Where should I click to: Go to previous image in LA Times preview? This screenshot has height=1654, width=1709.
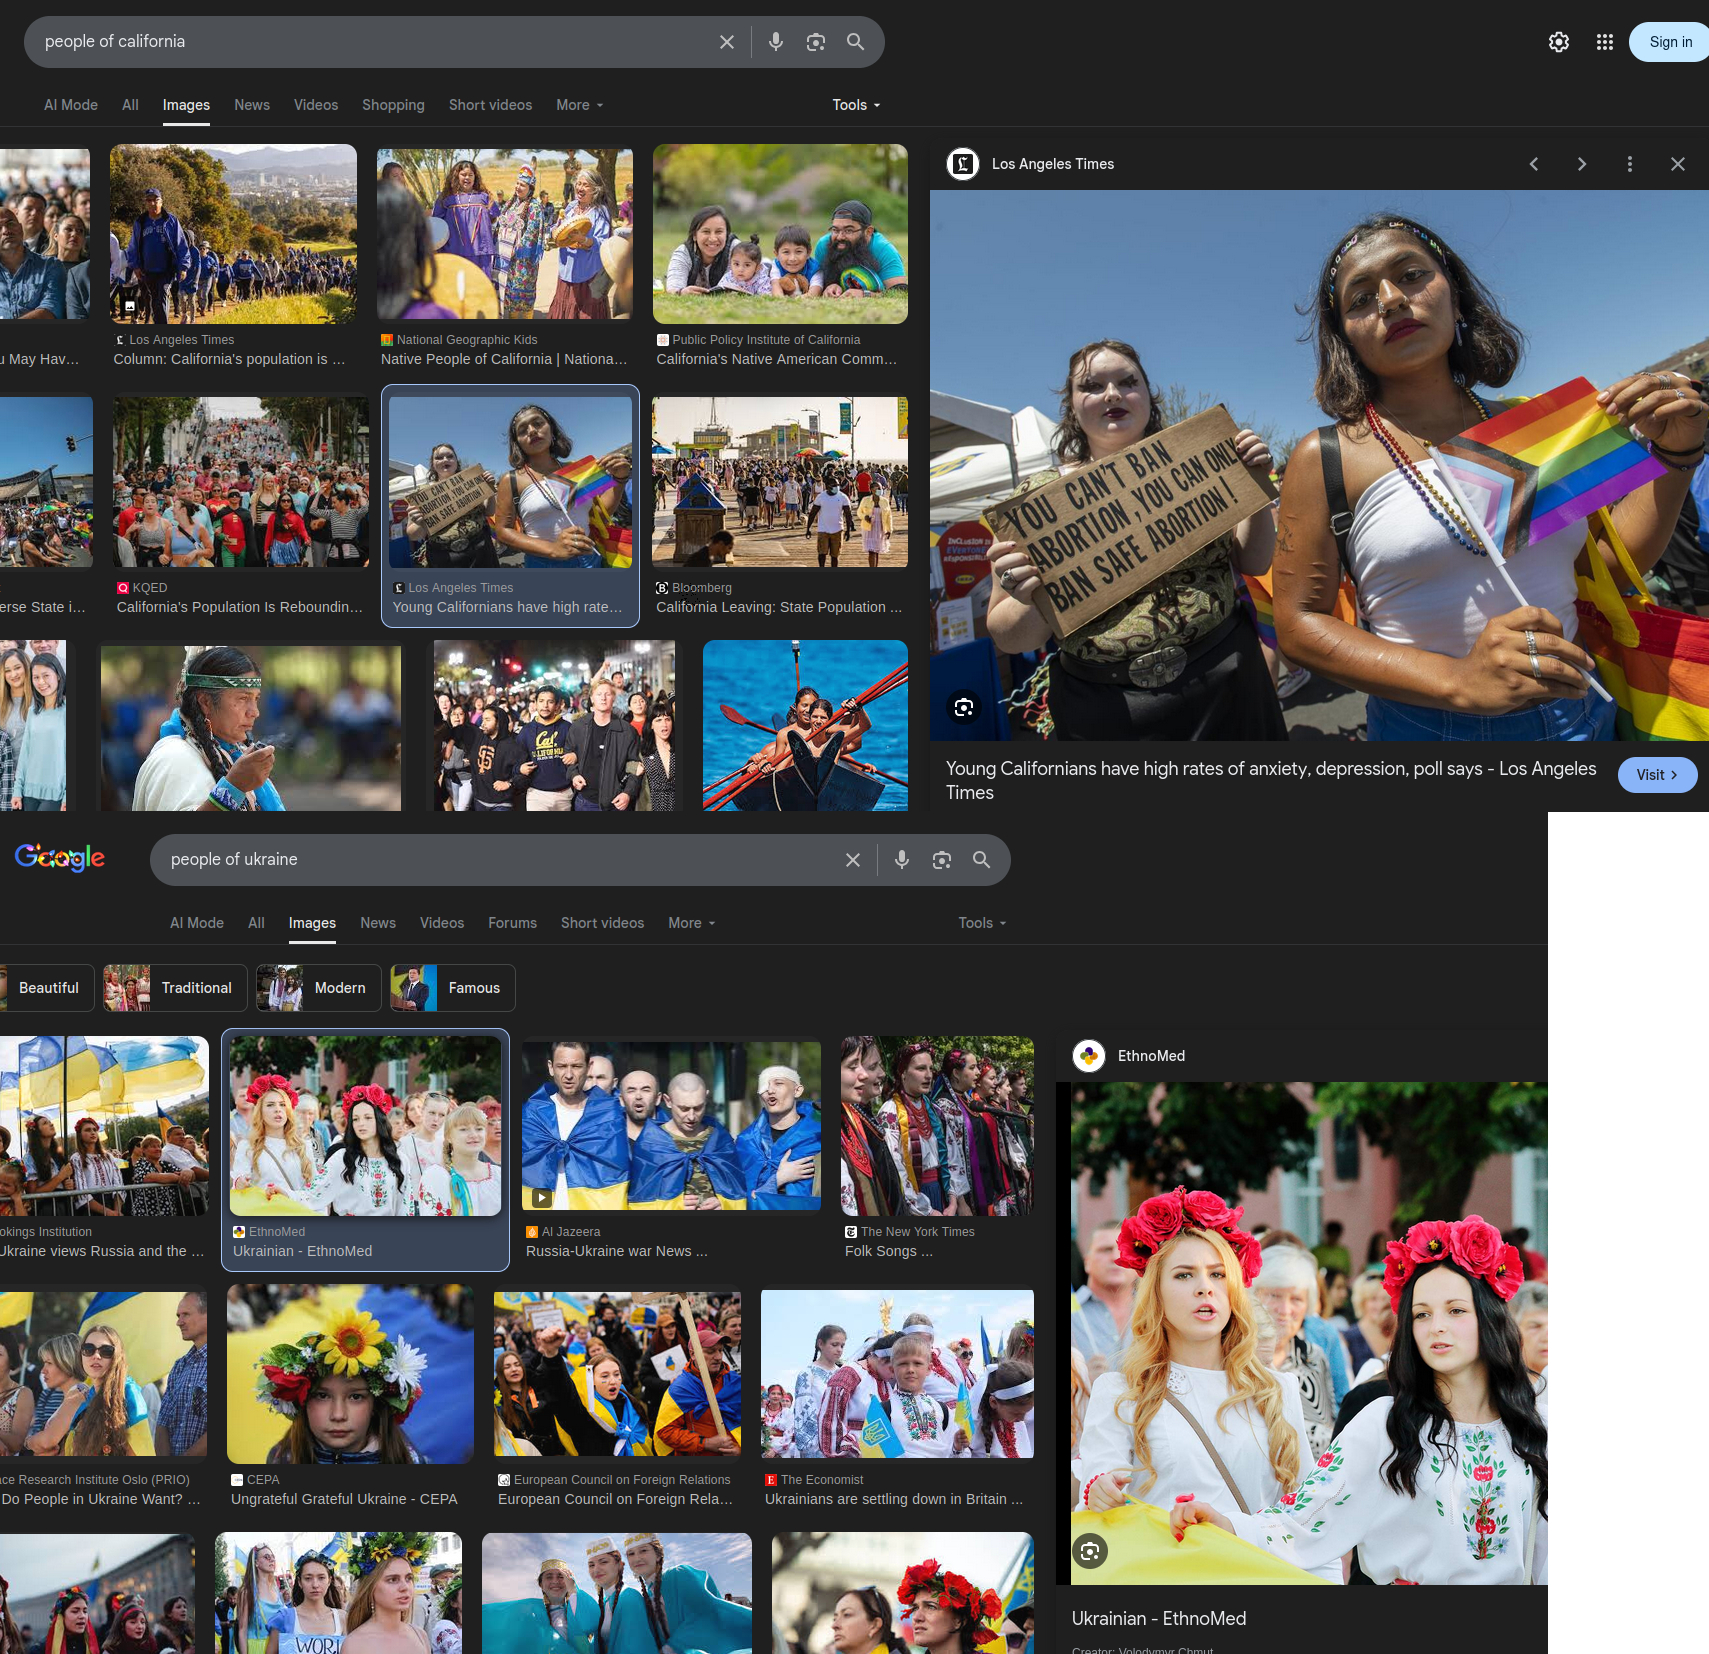tap(1534, 164)
